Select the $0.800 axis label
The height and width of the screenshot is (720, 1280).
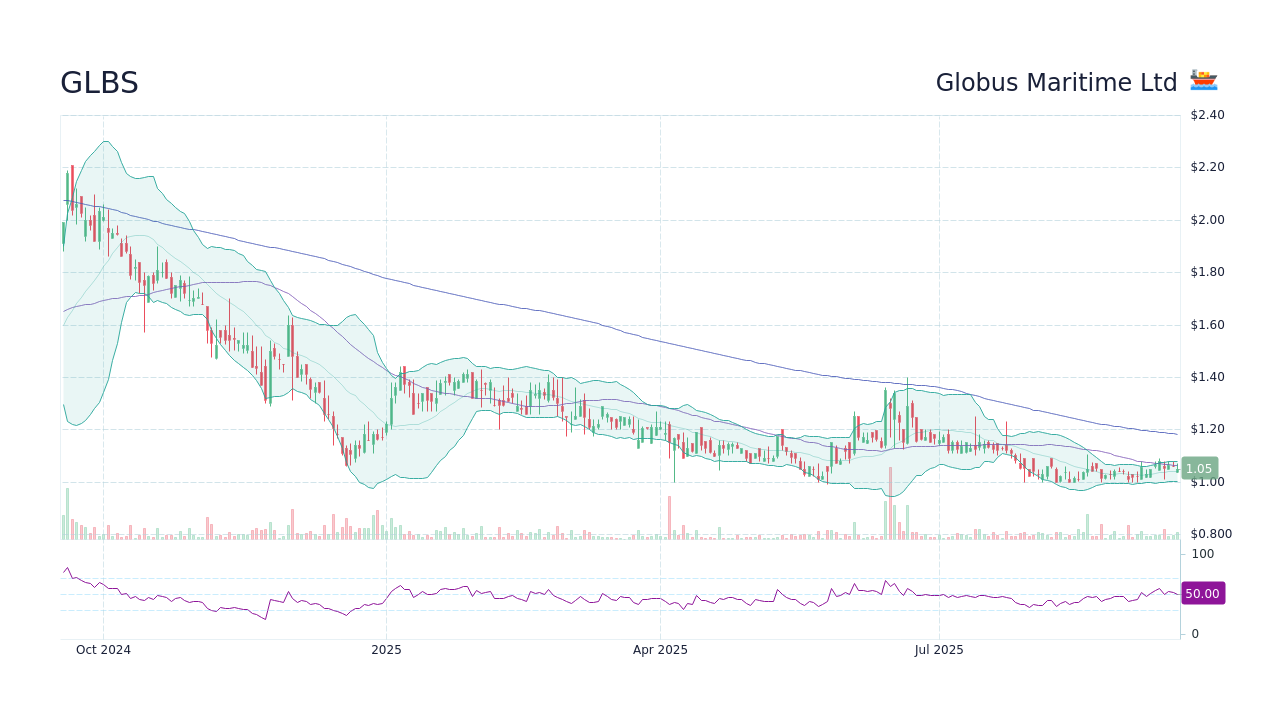point(1210,533)
